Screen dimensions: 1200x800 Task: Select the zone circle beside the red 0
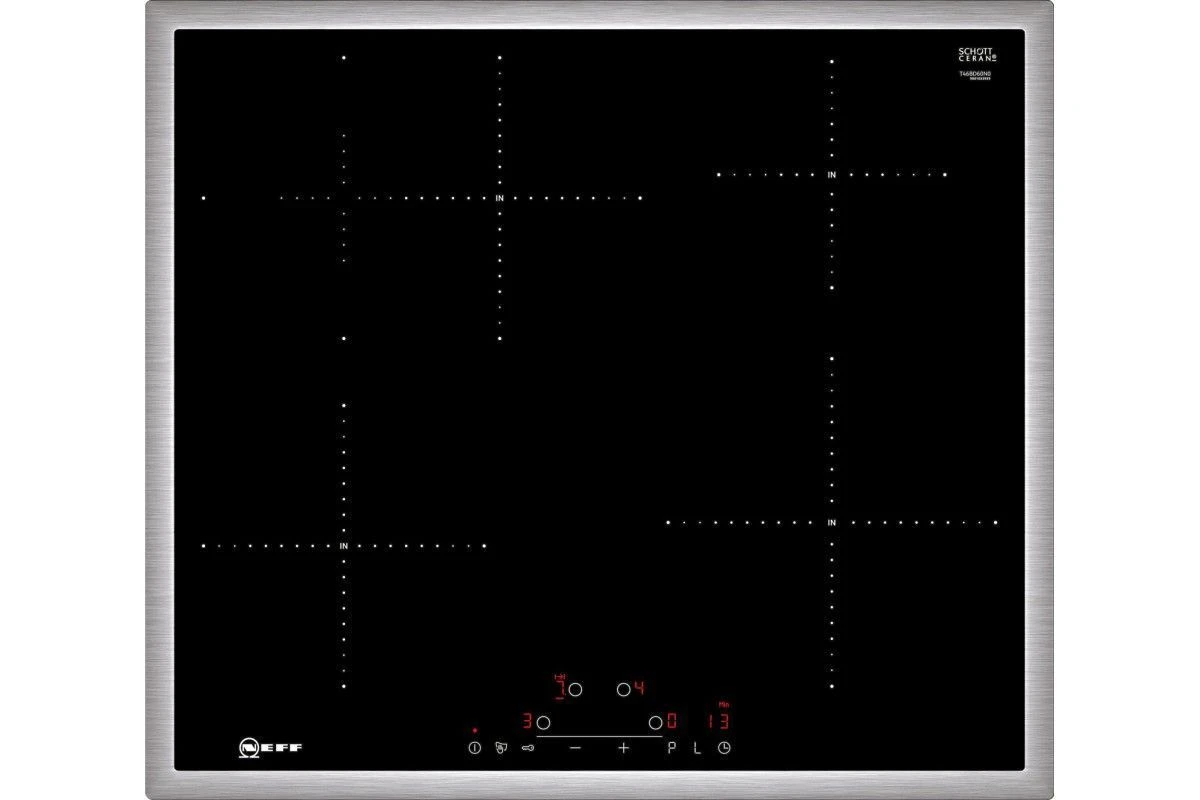pos(655,721)
